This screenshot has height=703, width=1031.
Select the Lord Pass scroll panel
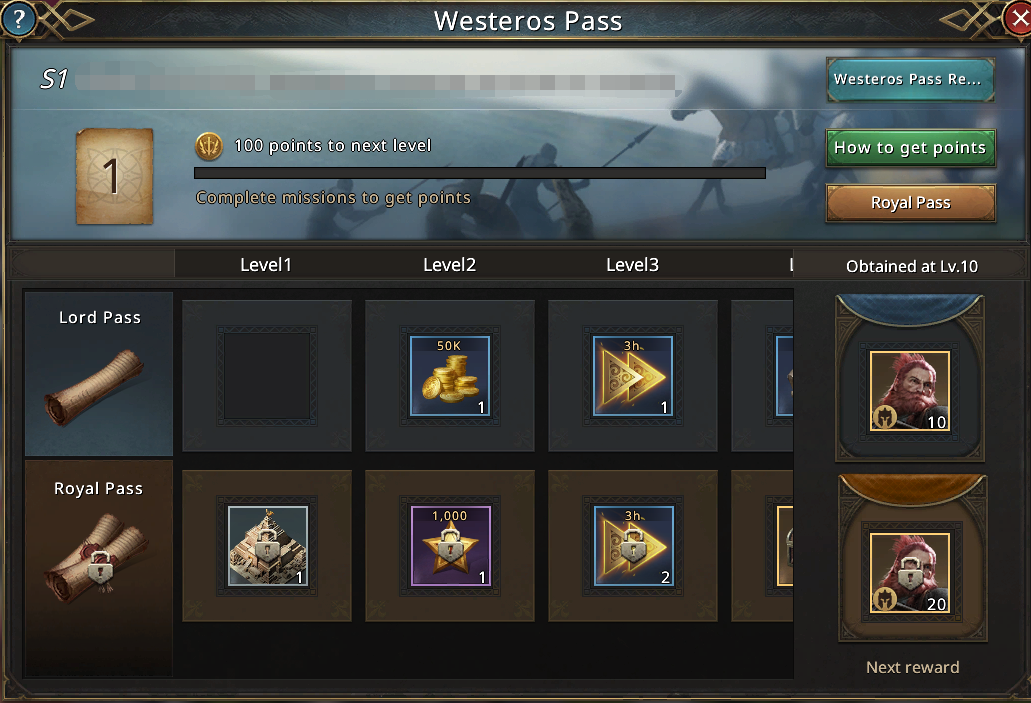(x=99, y=374)
